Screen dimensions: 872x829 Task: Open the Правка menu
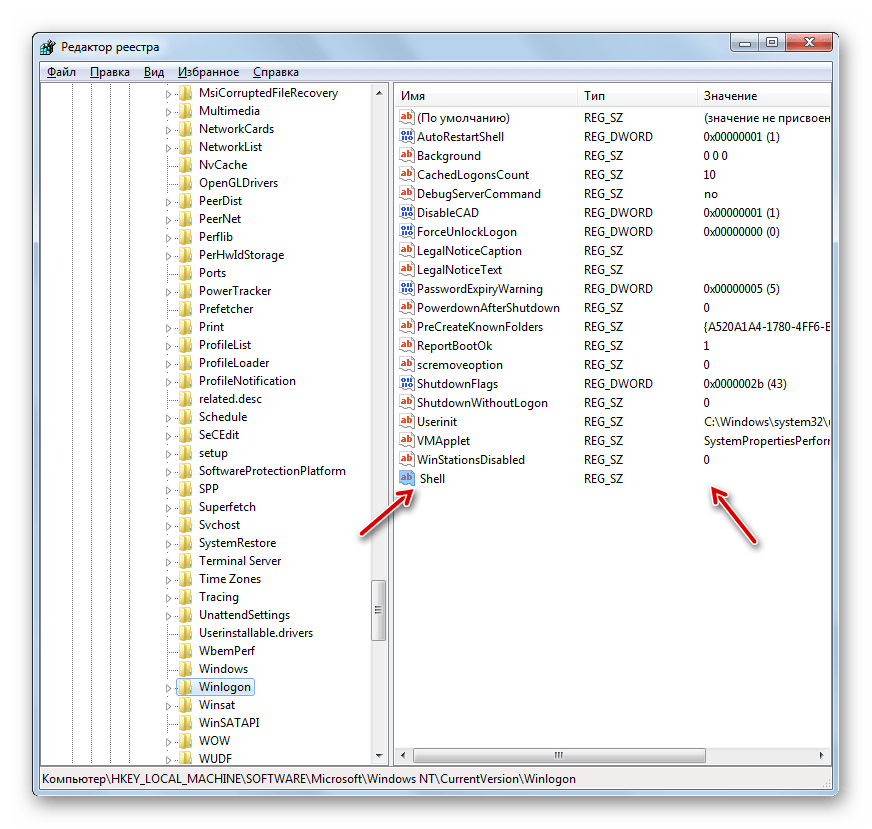110,72
